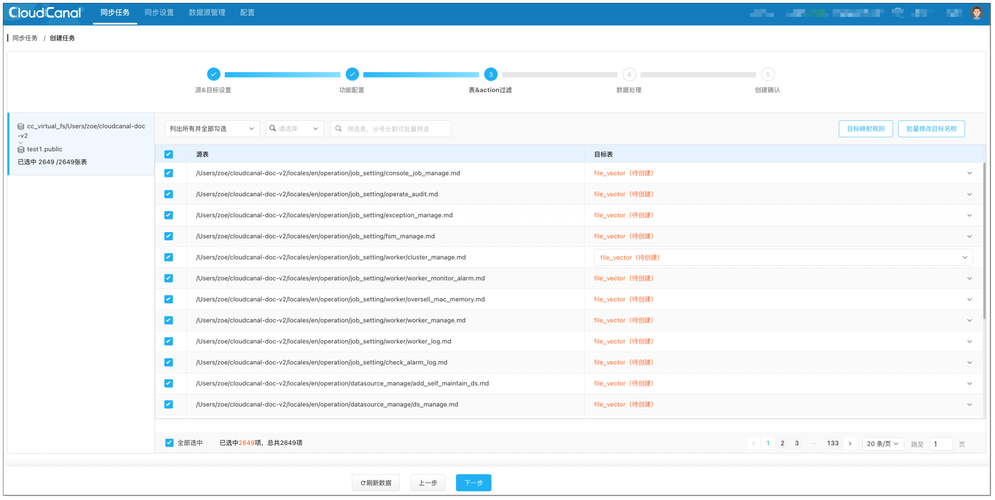This screenshot has height=500, width=995.
Task: Uncheck the worker_monitor_alarm.md row checkbox
Action: (168, 278)
